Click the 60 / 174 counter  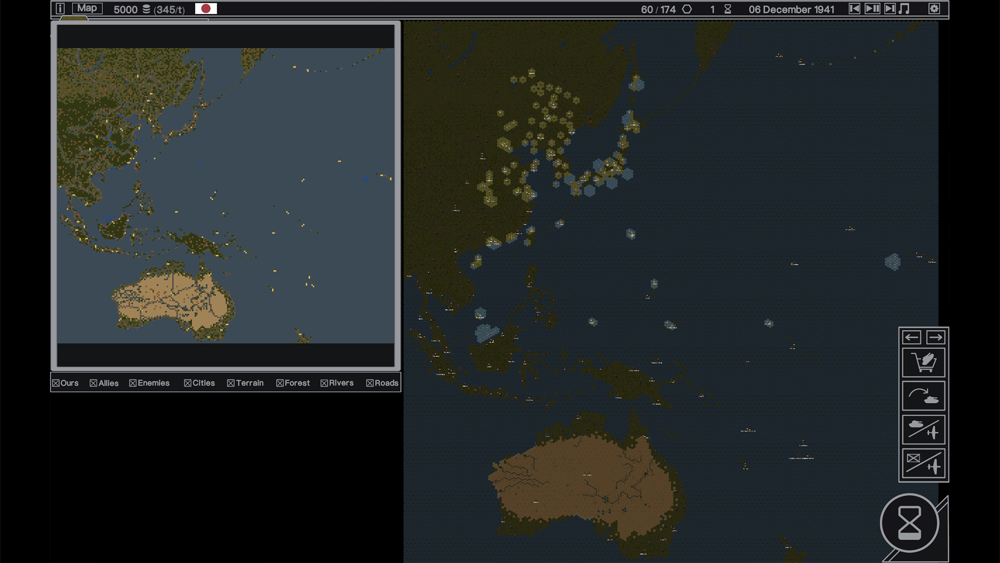coord(658,9)
